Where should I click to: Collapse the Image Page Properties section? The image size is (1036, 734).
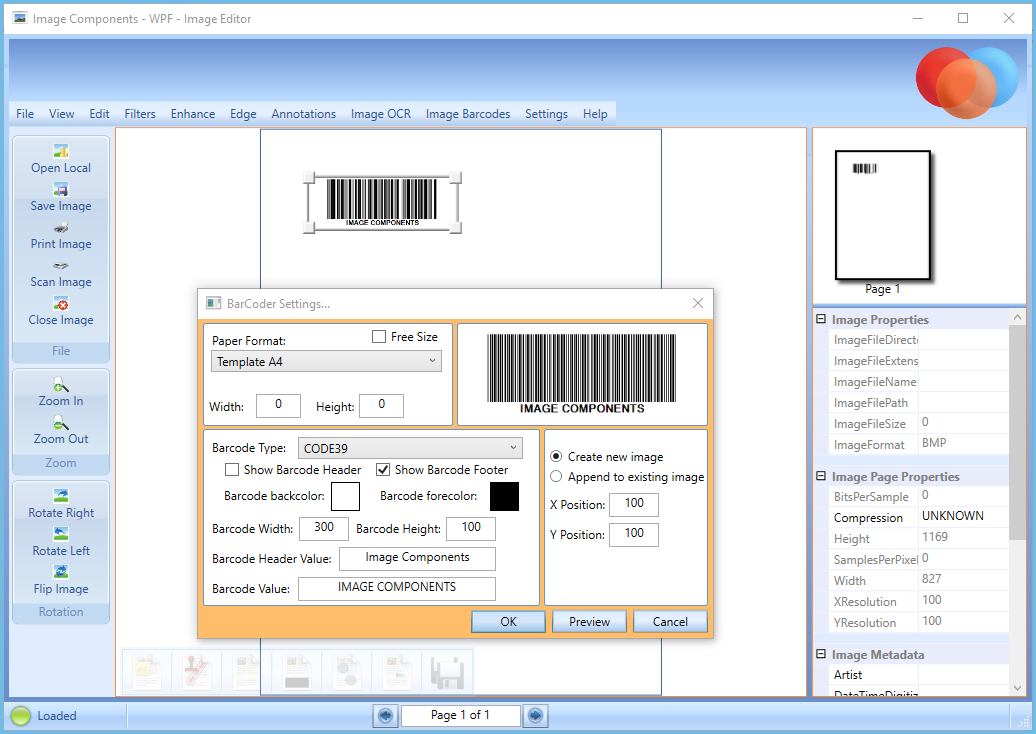(x=821, y=476)
